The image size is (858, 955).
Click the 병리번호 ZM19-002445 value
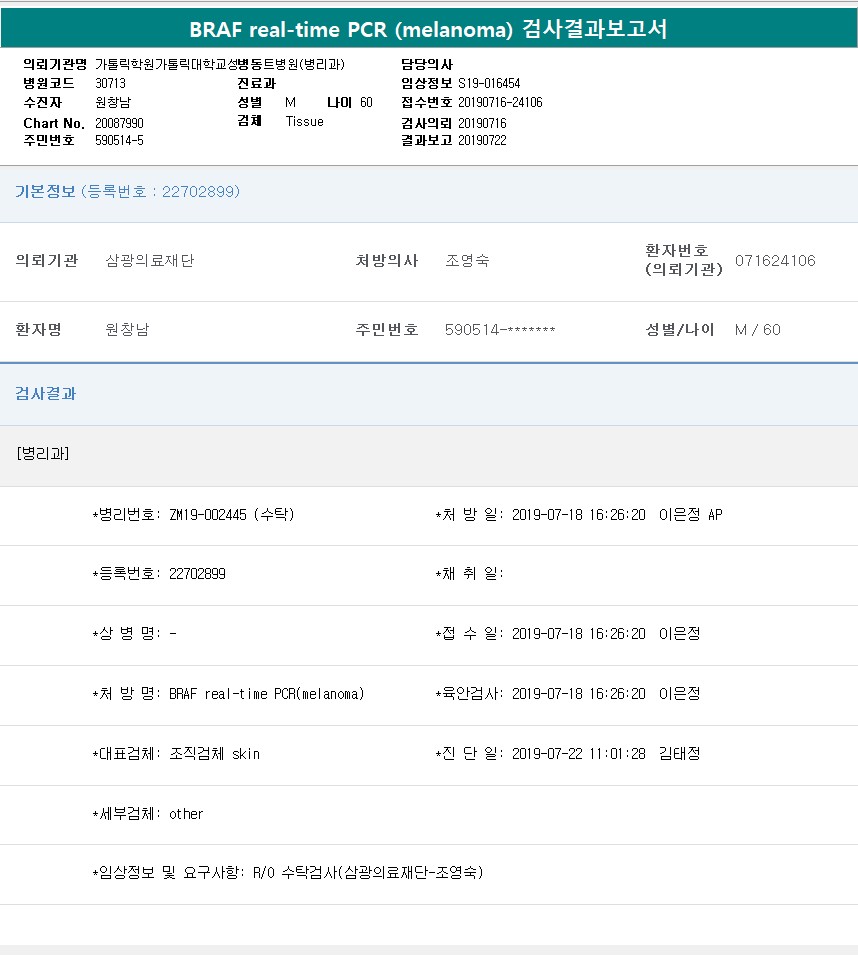[231, 515]
